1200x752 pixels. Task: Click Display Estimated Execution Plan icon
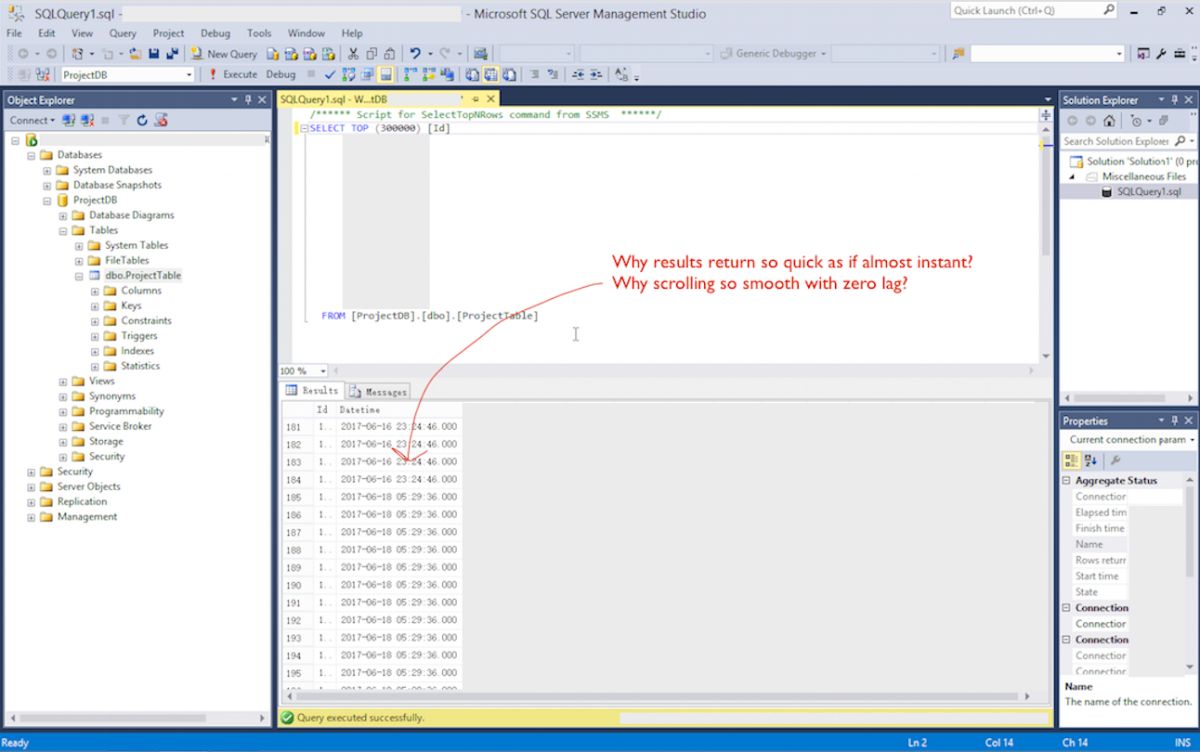point(348,75)
